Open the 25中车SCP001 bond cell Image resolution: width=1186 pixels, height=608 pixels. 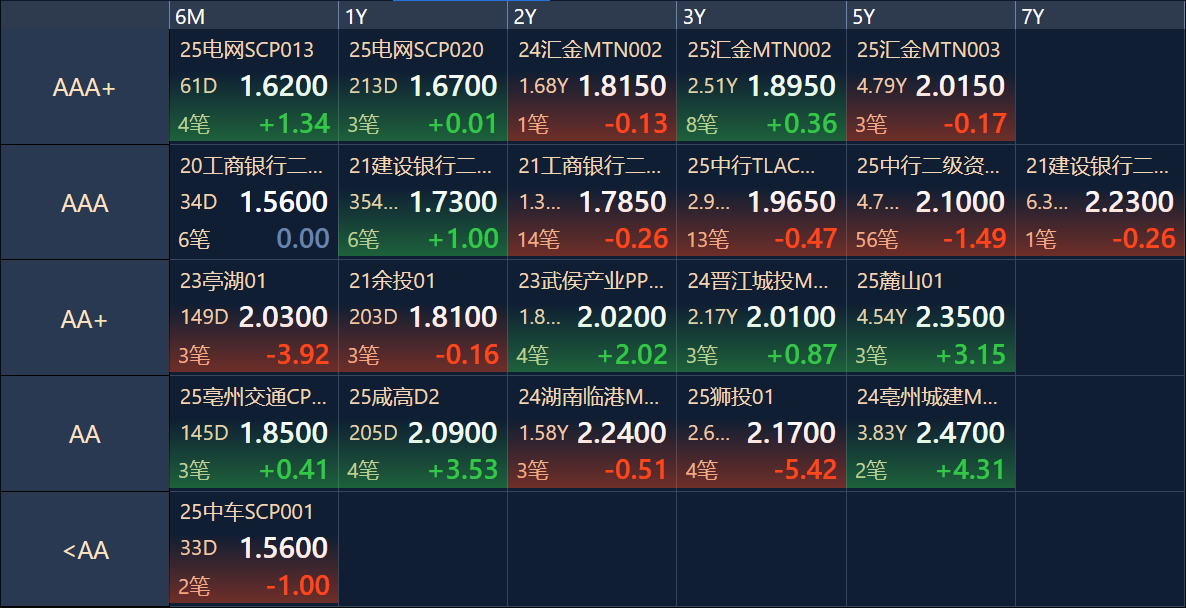pos(254,550)
